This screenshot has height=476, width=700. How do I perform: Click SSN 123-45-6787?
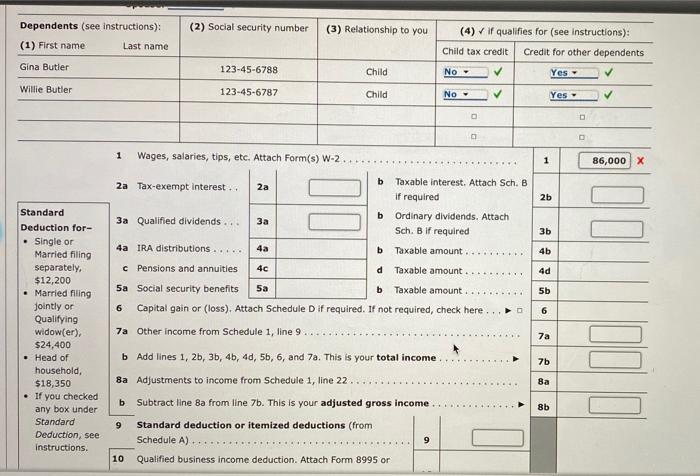(249, 92)
